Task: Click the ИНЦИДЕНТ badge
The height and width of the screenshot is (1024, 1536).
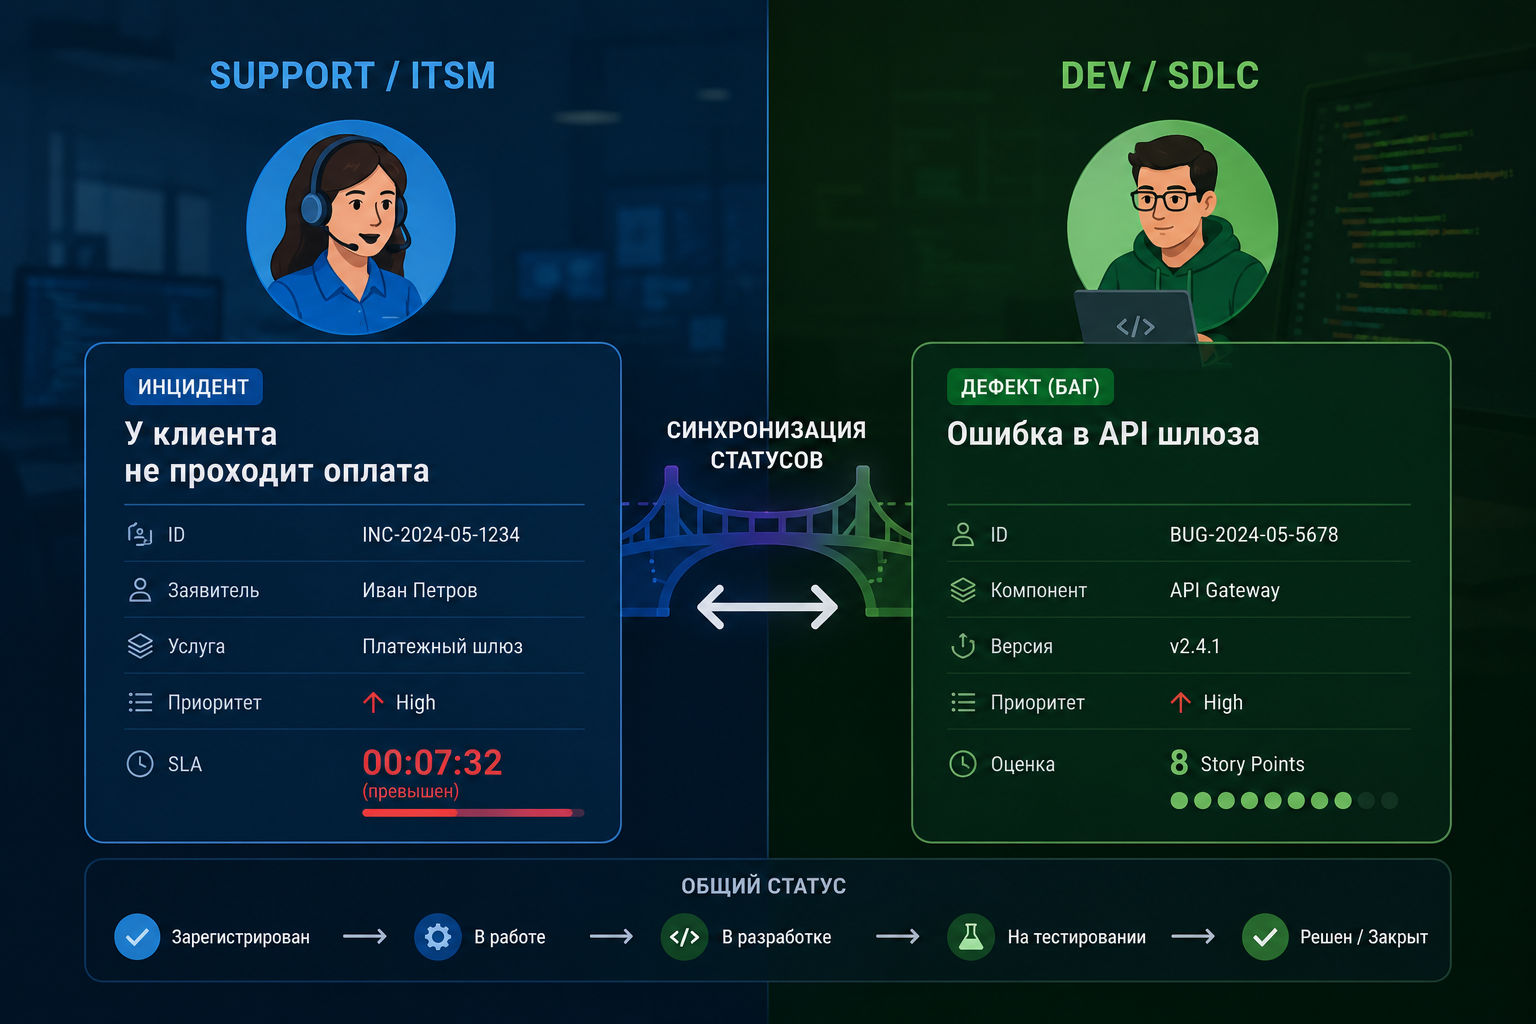Action: tap(193, 387)
